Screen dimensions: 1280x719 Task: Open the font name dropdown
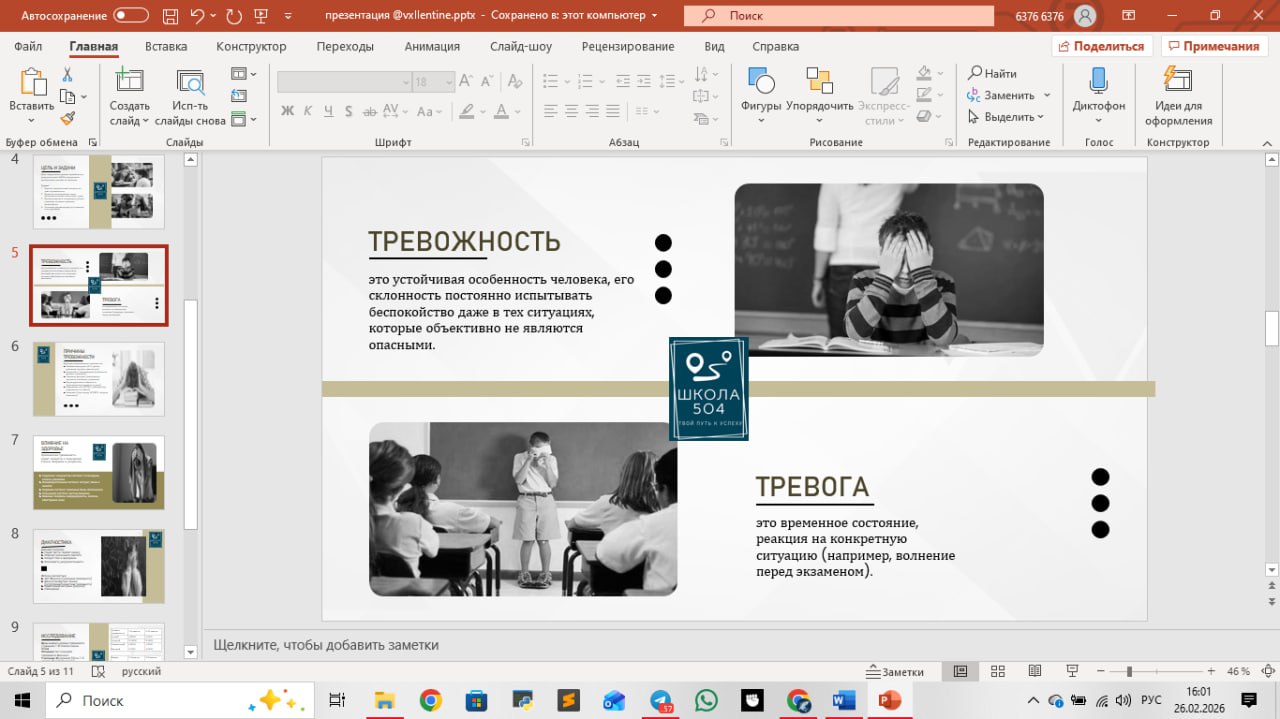coord(405,82)
